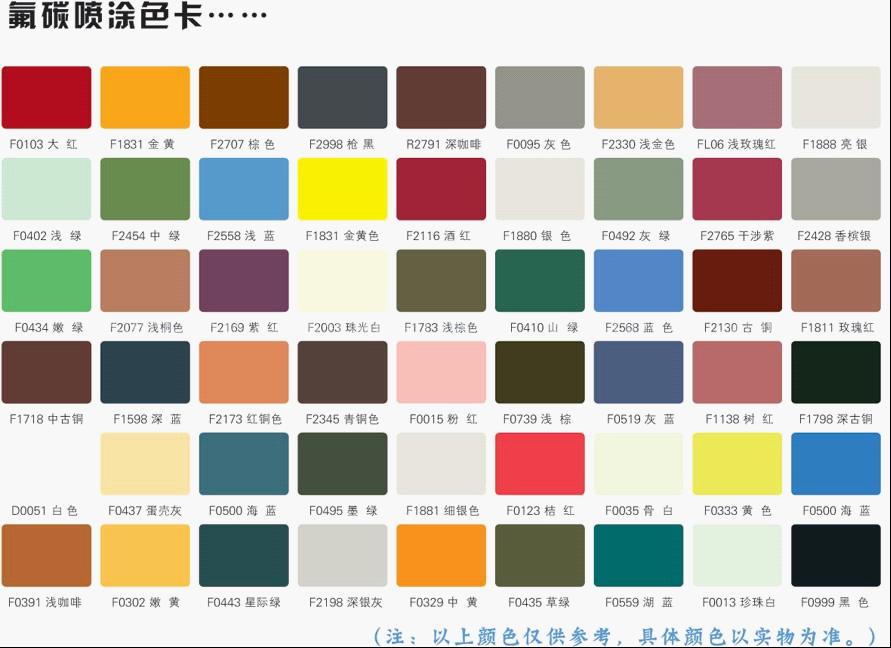
Task: Select the F2707 棕色 brown swatch
Action: coord(243,98)
